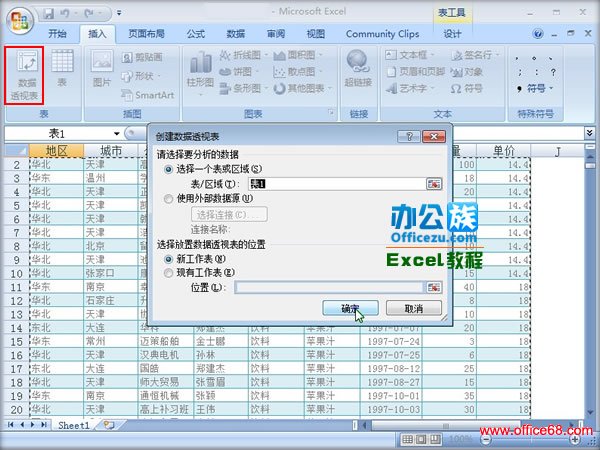
Task: Open the 柱形图 column chart menu
Action: pyautogui.click(x=200, y=72)
